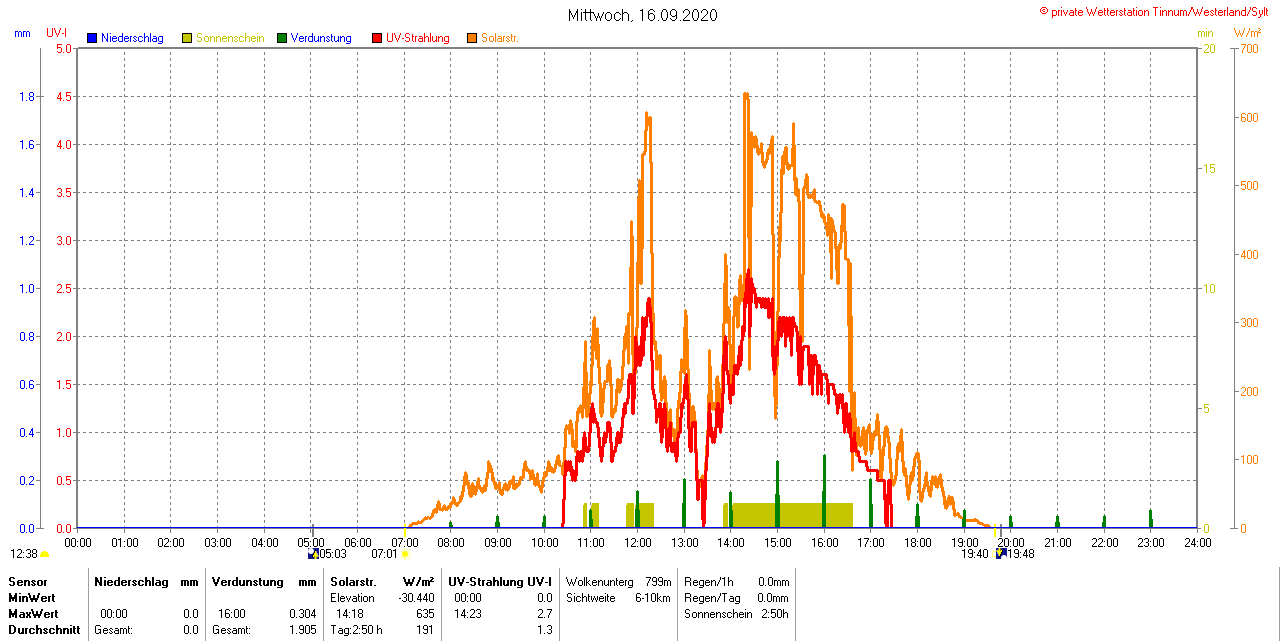Click the cloud base value 799m
The height and width of the screenshot is (641, 1280).
659,581
